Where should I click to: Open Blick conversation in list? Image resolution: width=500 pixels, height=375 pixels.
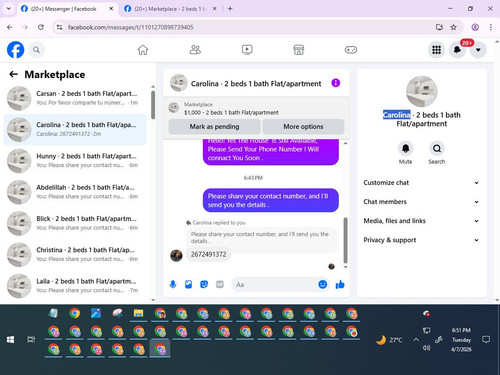coord(75,223)
